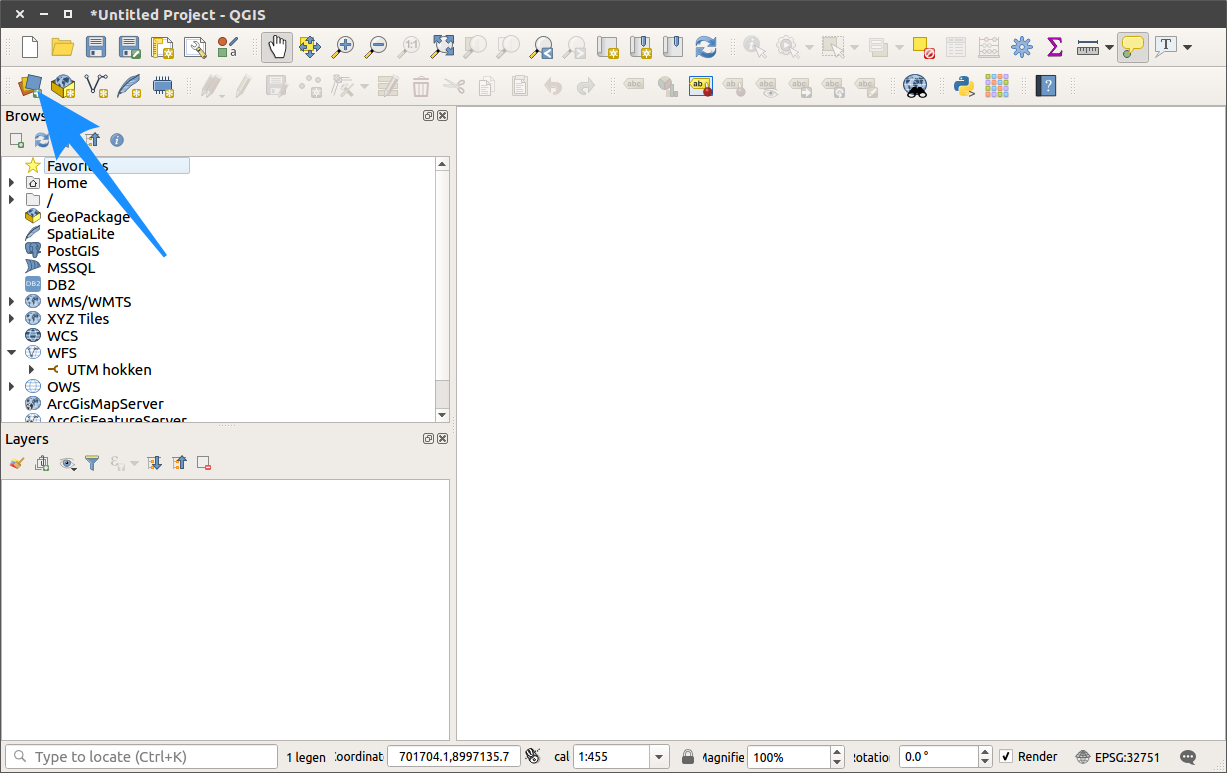Toggle the Render checkbox

1006,756
